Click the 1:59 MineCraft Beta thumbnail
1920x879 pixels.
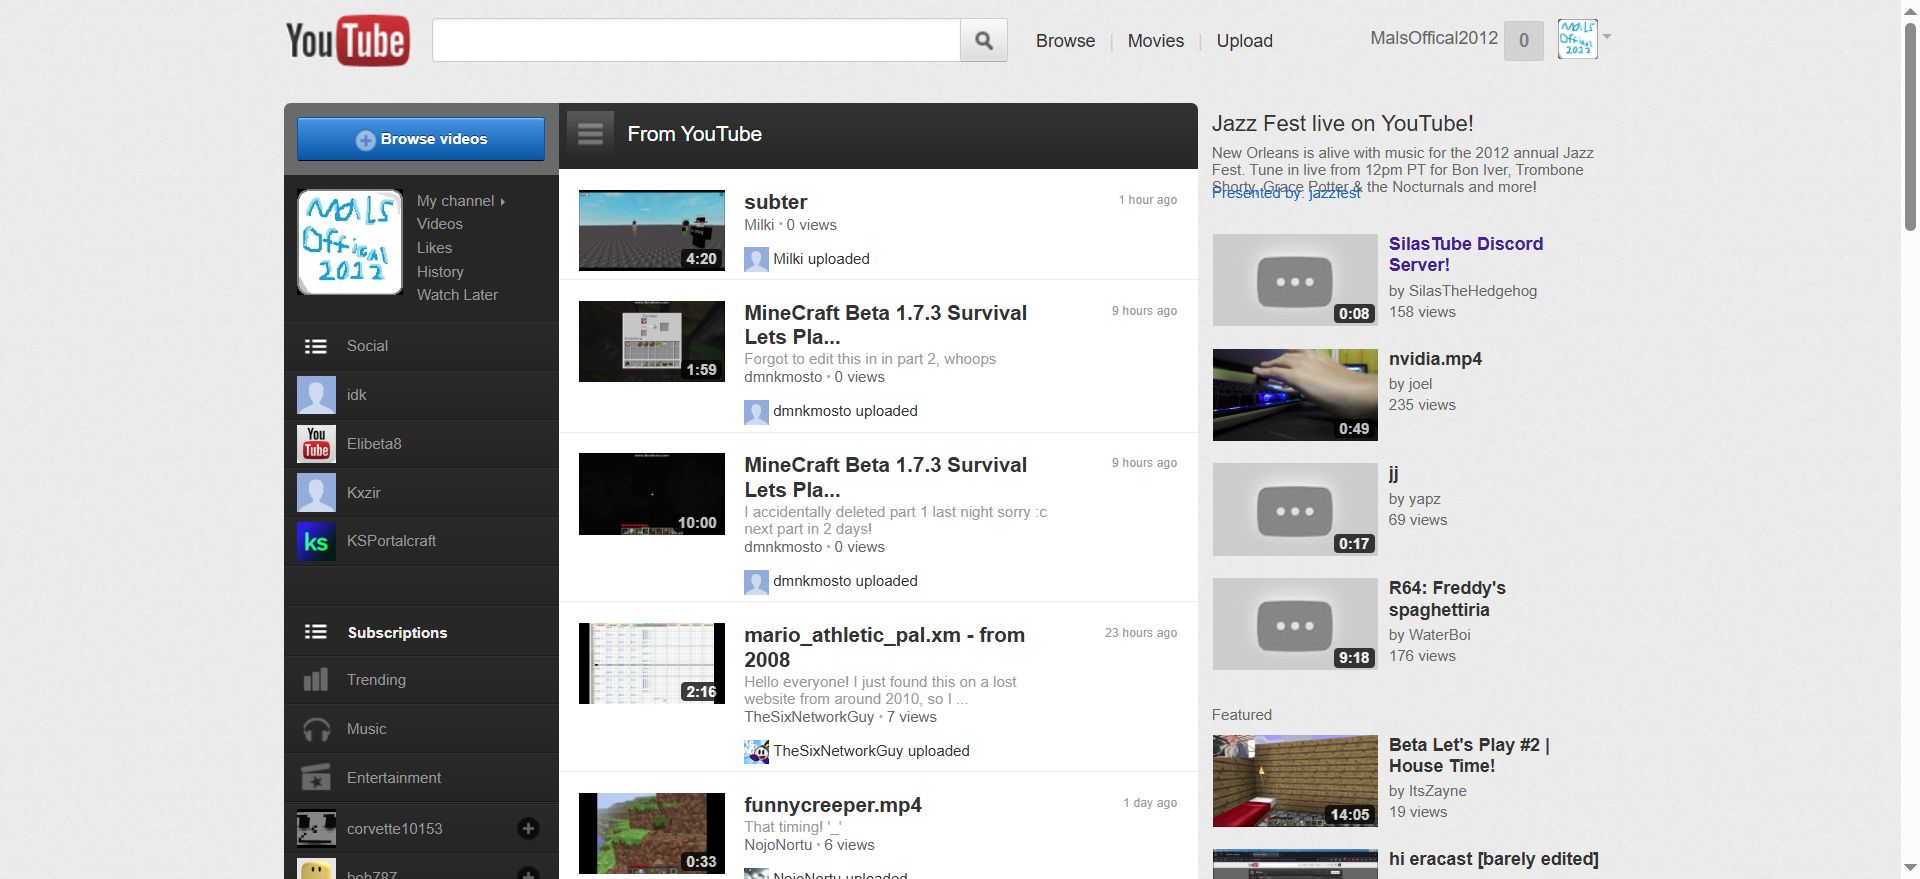pos(652,341)
